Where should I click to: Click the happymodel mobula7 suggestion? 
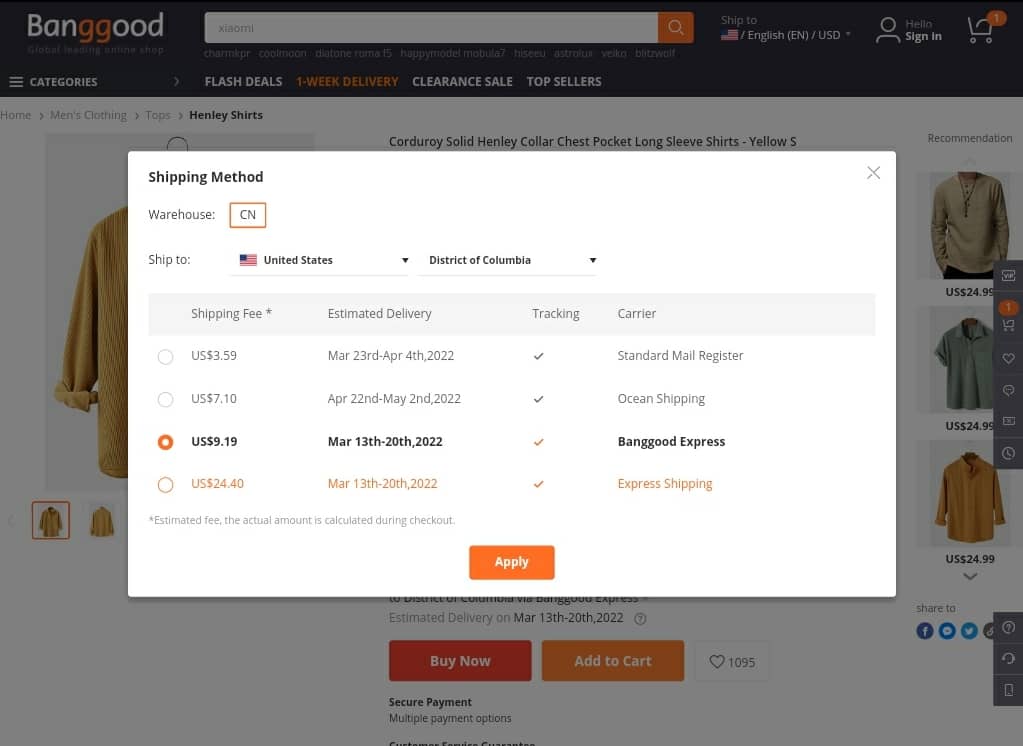coord(452,53)
